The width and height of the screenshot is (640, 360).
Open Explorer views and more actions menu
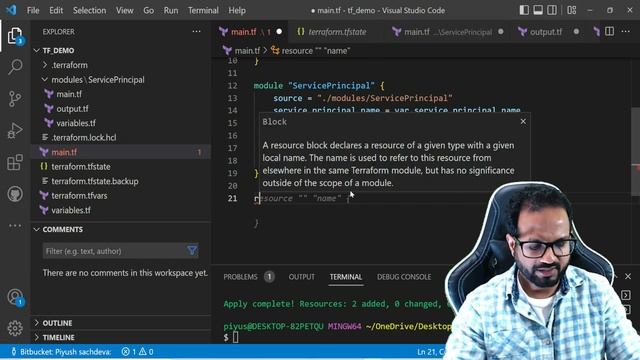pyautogui.click(x=196, y=31)
